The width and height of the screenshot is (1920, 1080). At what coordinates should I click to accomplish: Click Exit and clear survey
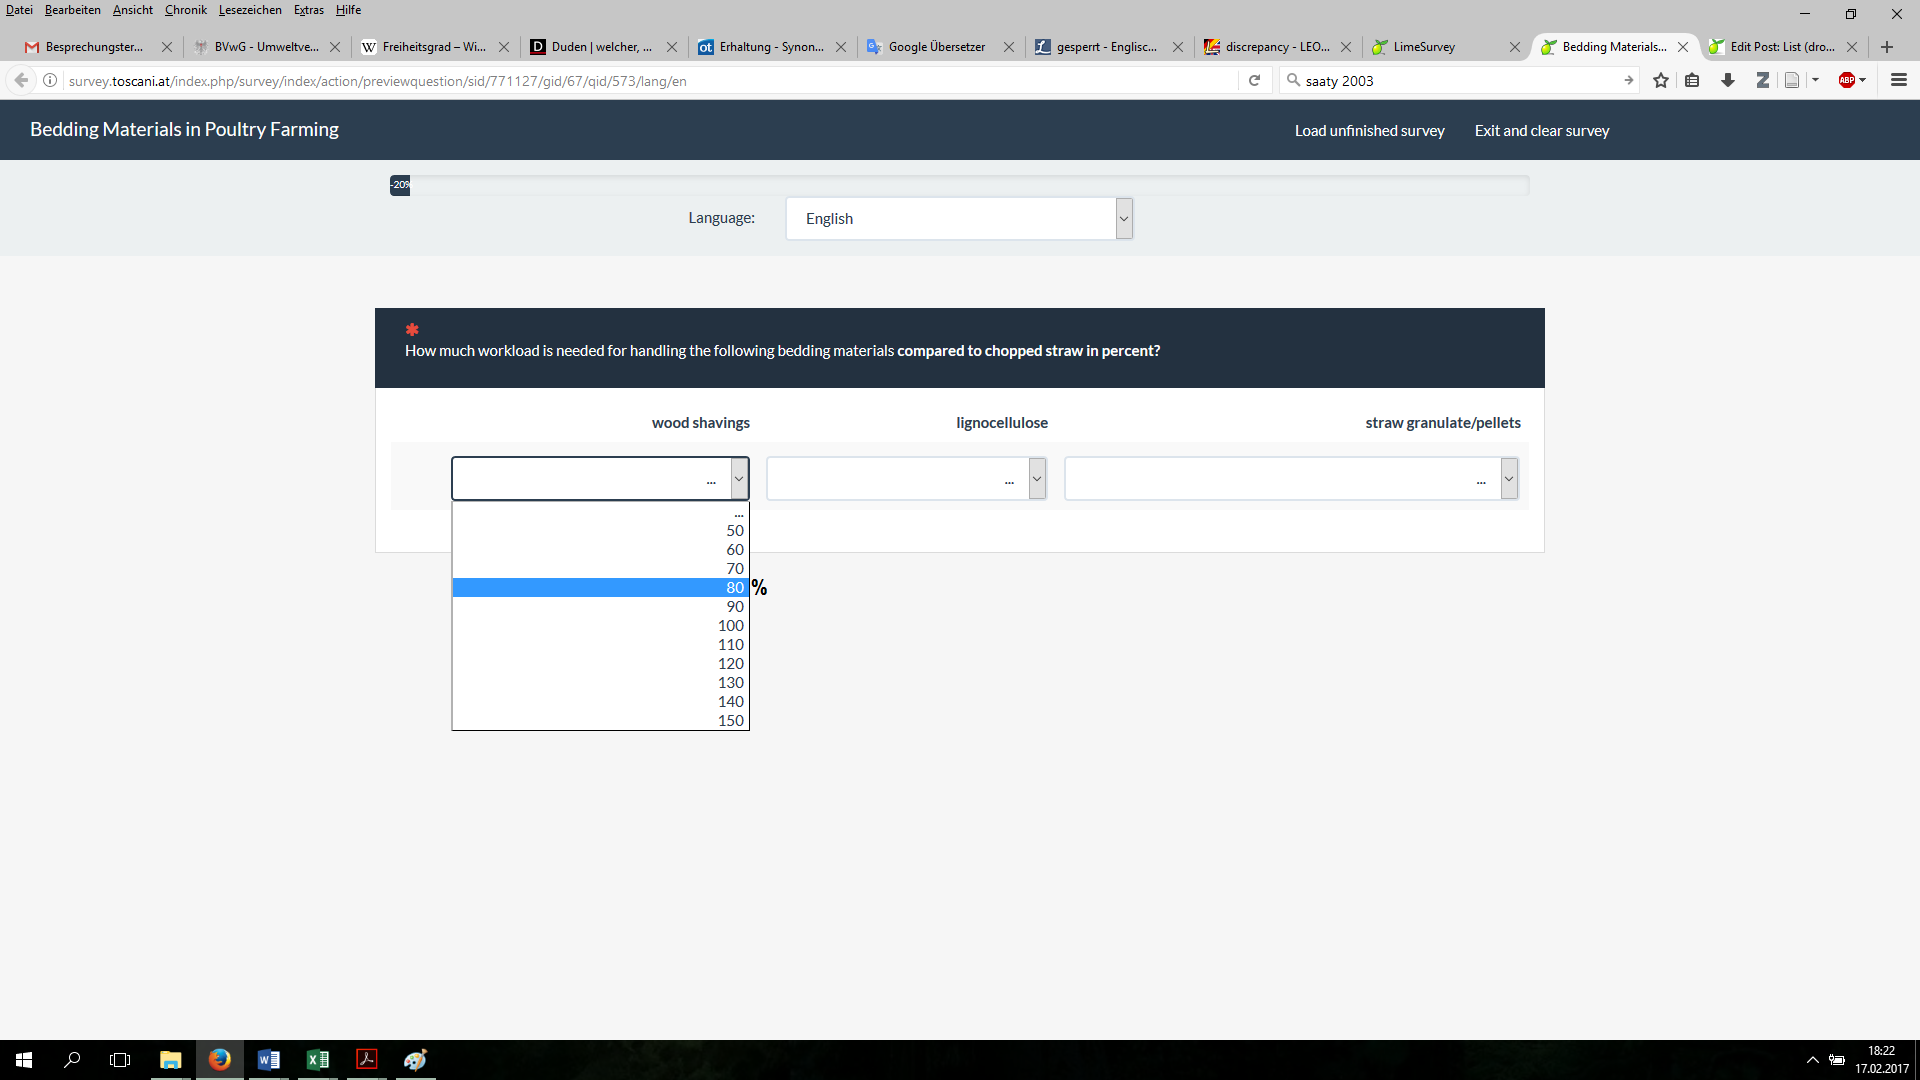(x=1541, y=131)
